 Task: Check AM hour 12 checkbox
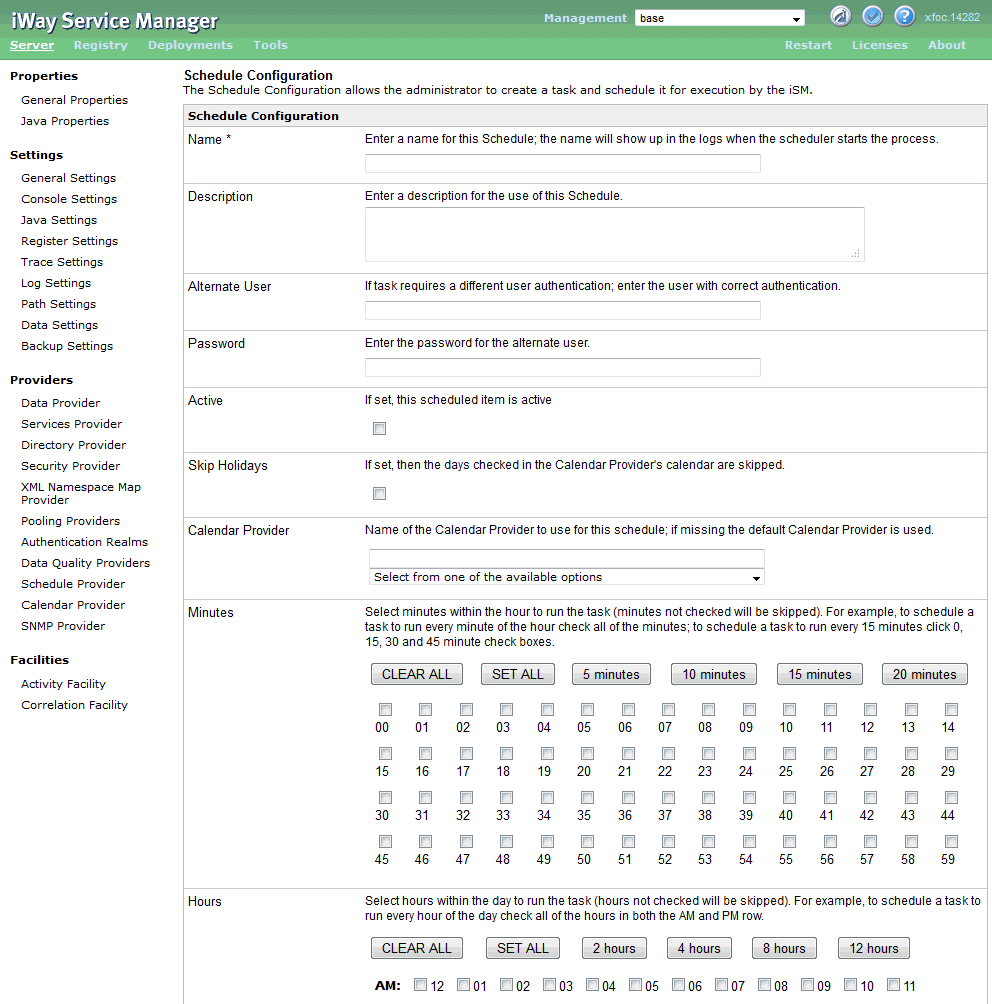(x=420, y=985)
